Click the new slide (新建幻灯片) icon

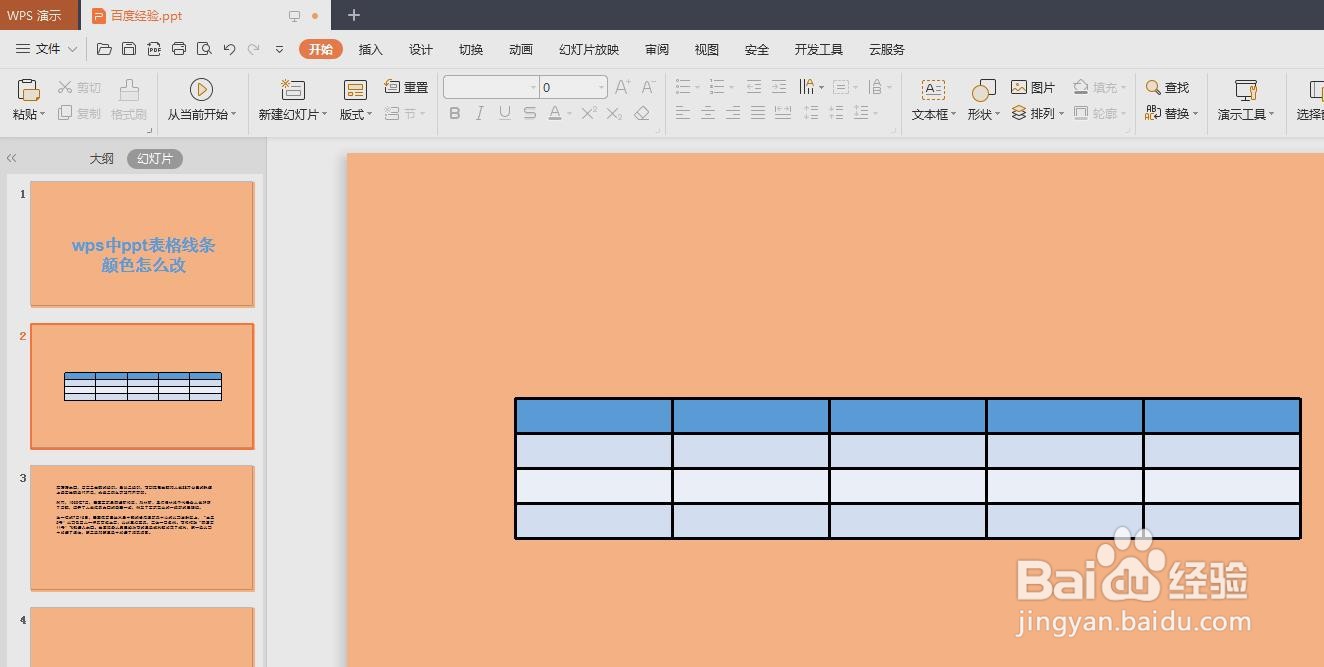coord(292,90)
